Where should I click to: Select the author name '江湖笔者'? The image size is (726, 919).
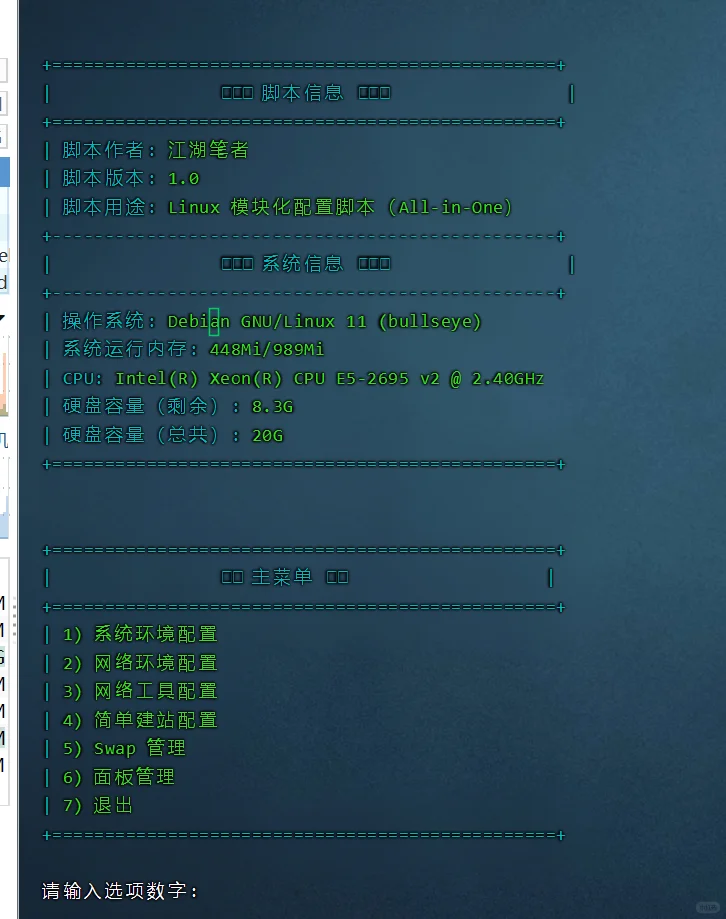[208, 150]
